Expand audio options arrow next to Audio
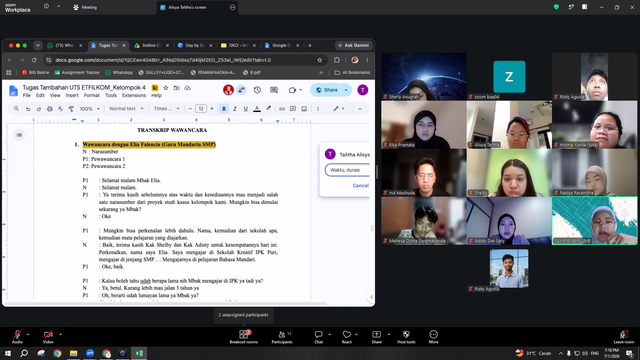The width and height of the screenshot is (640, 360). coord(28,334)
